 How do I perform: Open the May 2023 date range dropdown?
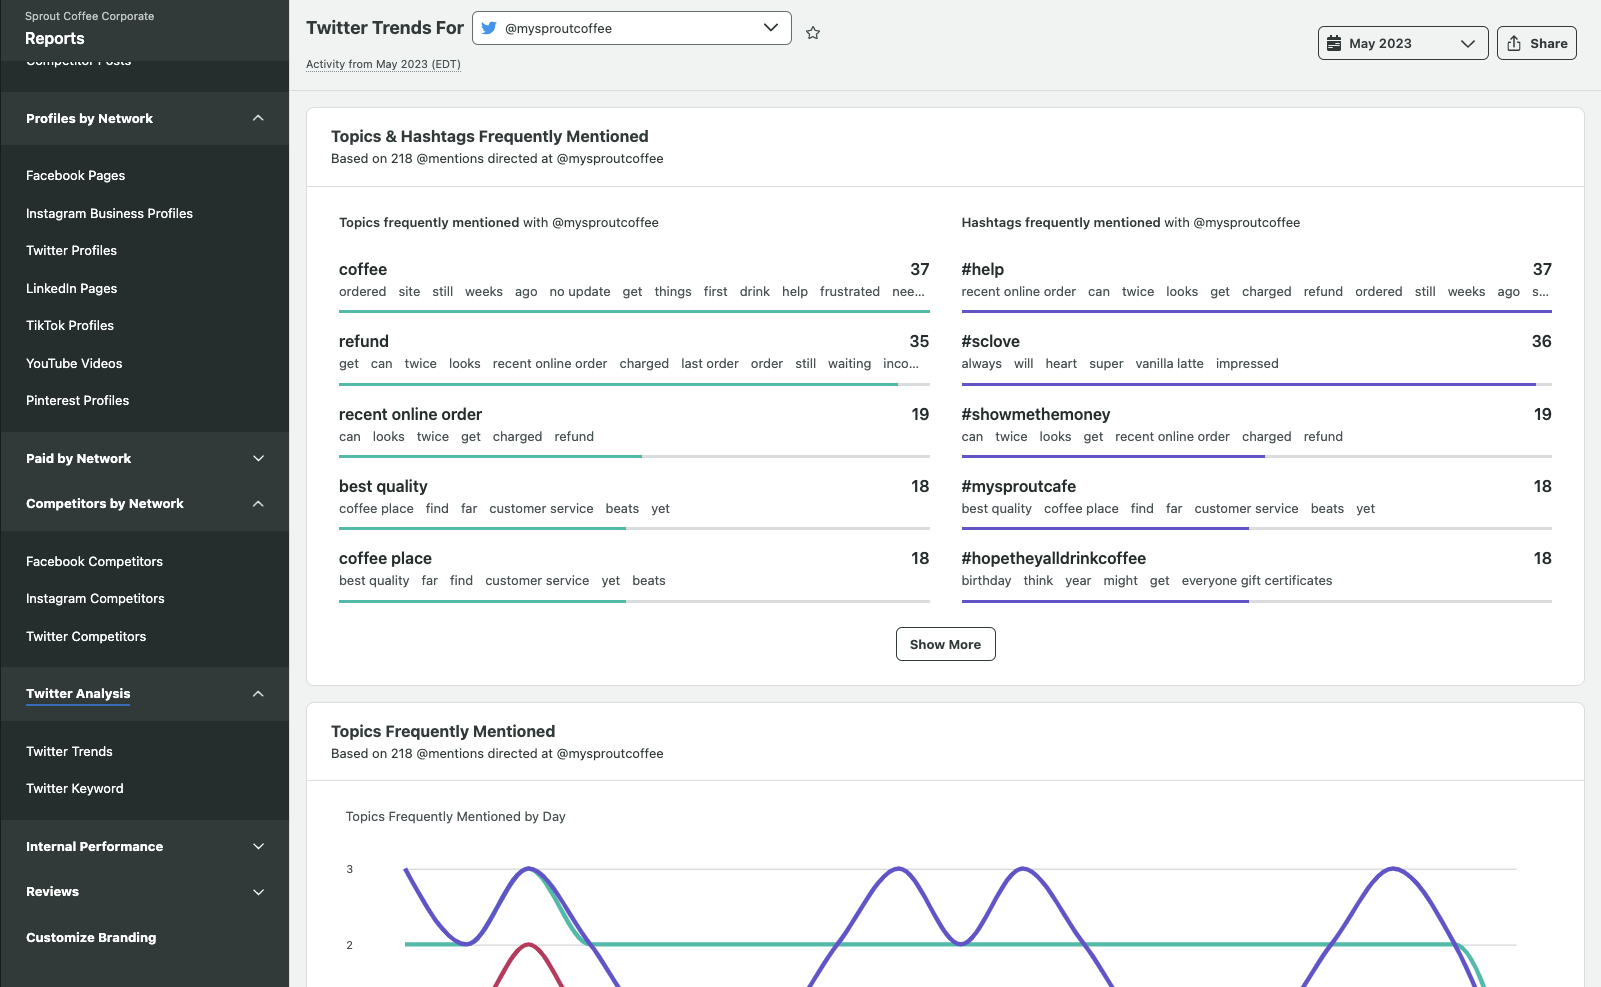pyautogui.click(x=1402, y=43)
